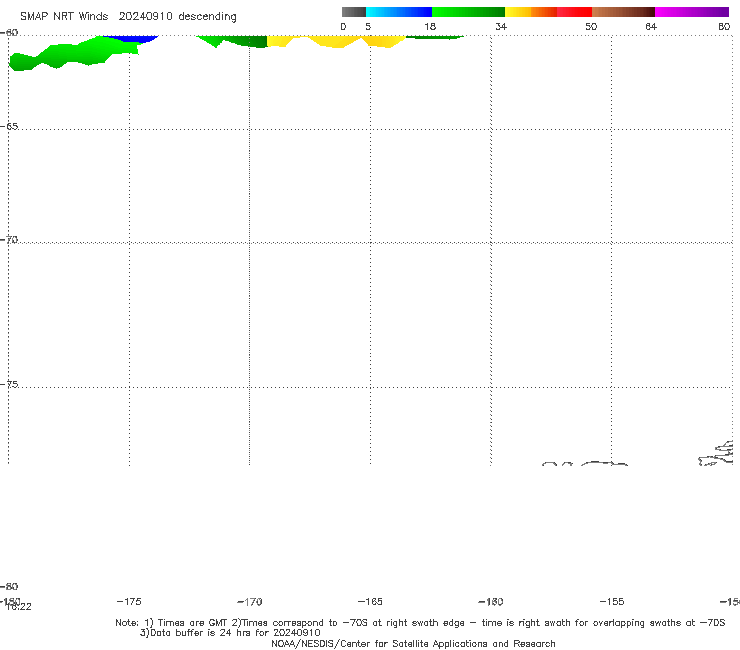Viewport: 740px width, 650px height.
Task: Click the longitude label '-170'
Action: pyautogui.click(x=250, y=602)
